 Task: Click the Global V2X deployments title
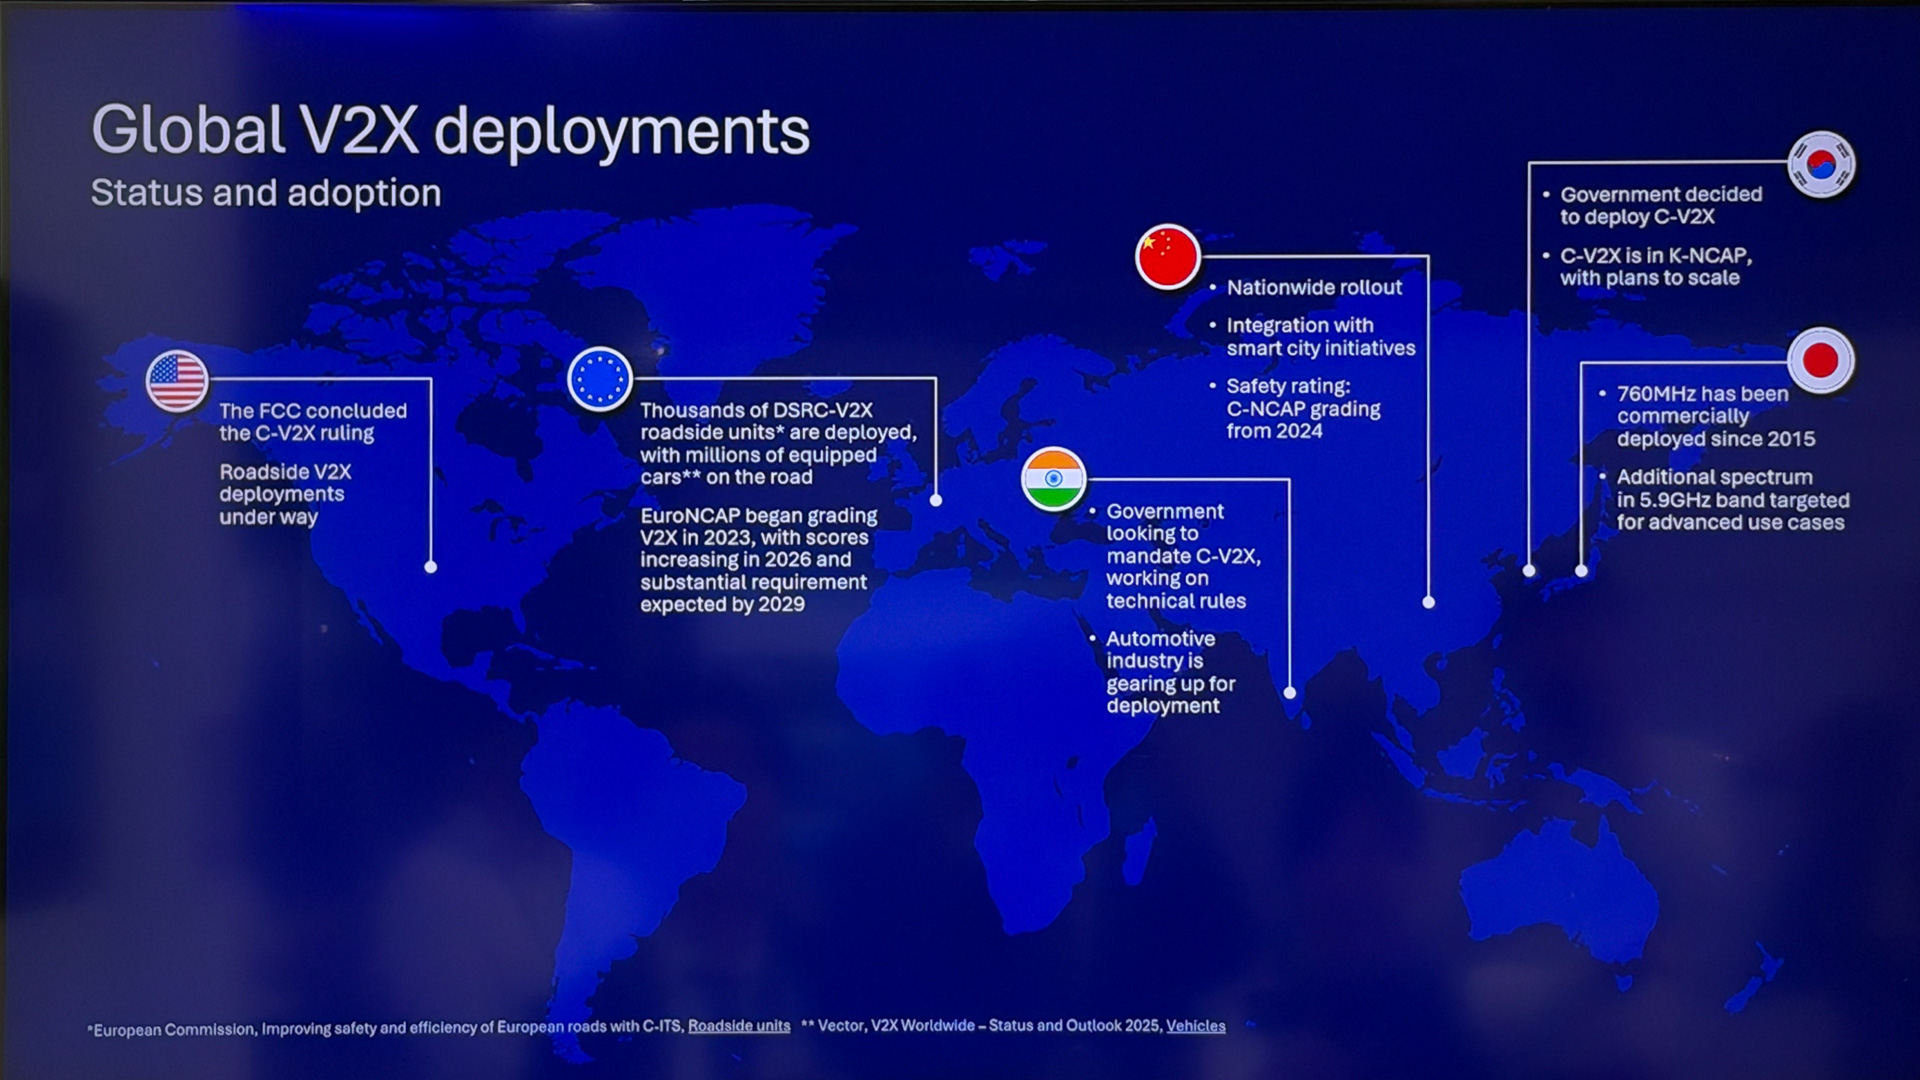coord(451,132)
